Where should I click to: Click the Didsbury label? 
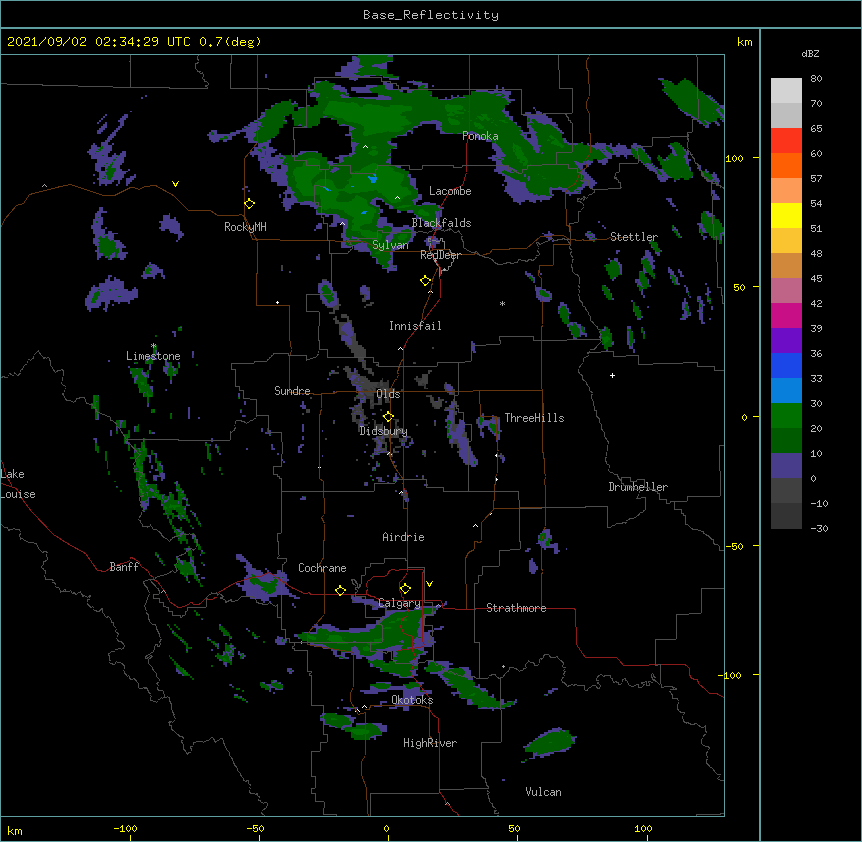click(383, 431)
